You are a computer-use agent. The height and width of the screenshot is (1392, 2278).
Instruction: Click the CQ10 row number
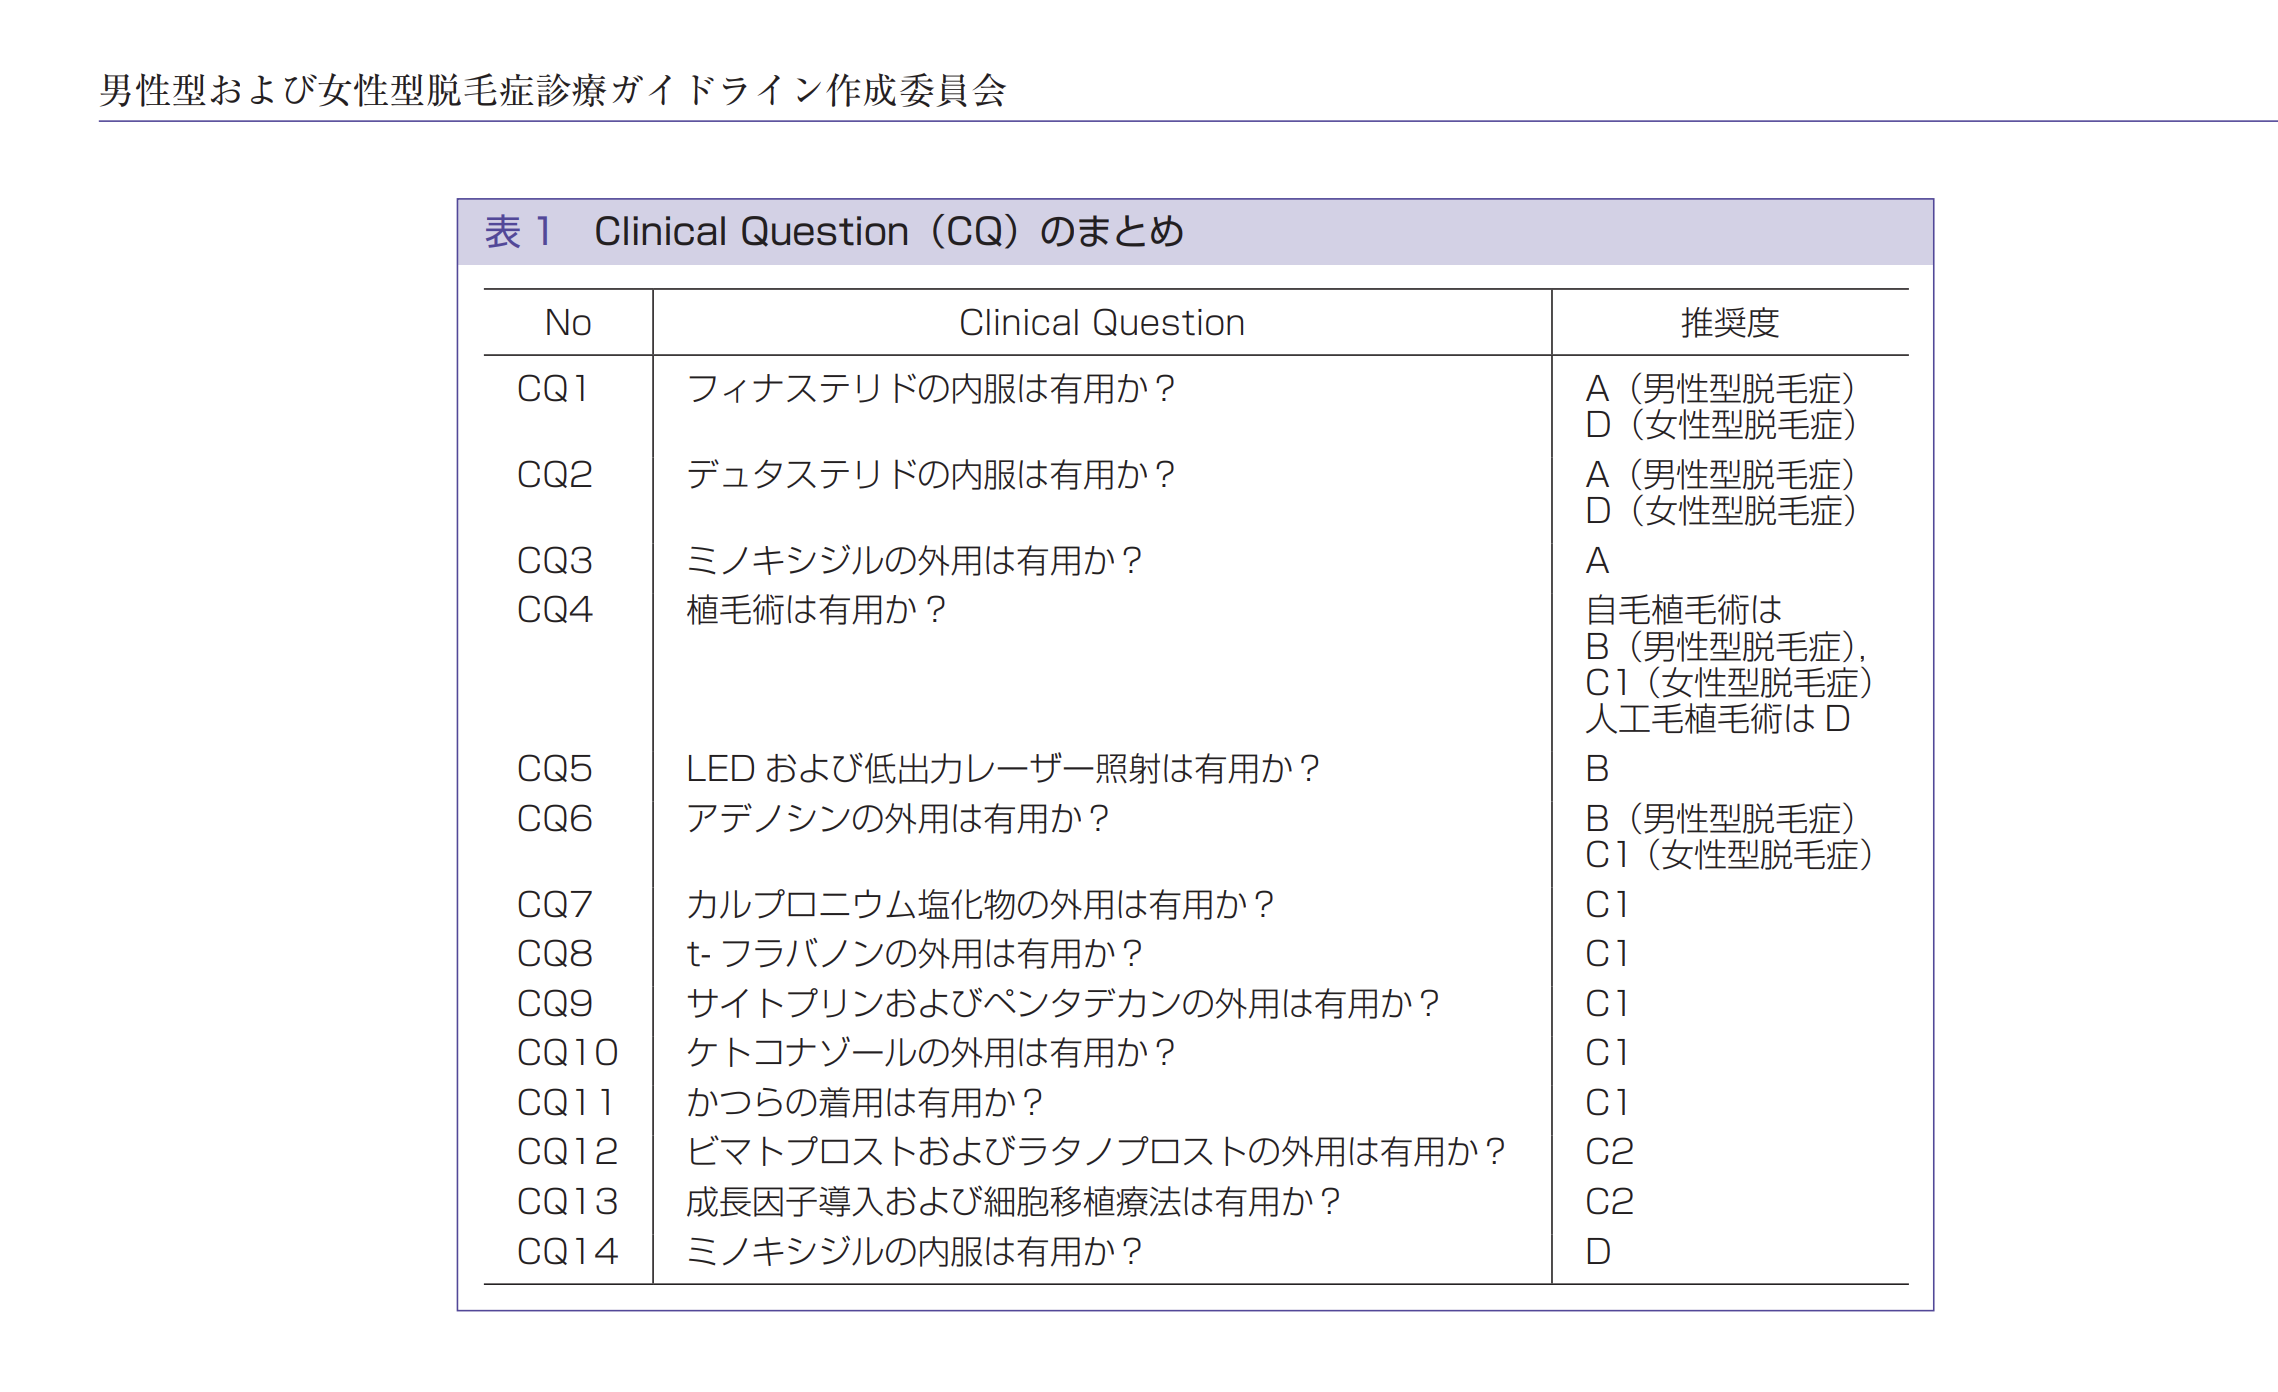567,1053
